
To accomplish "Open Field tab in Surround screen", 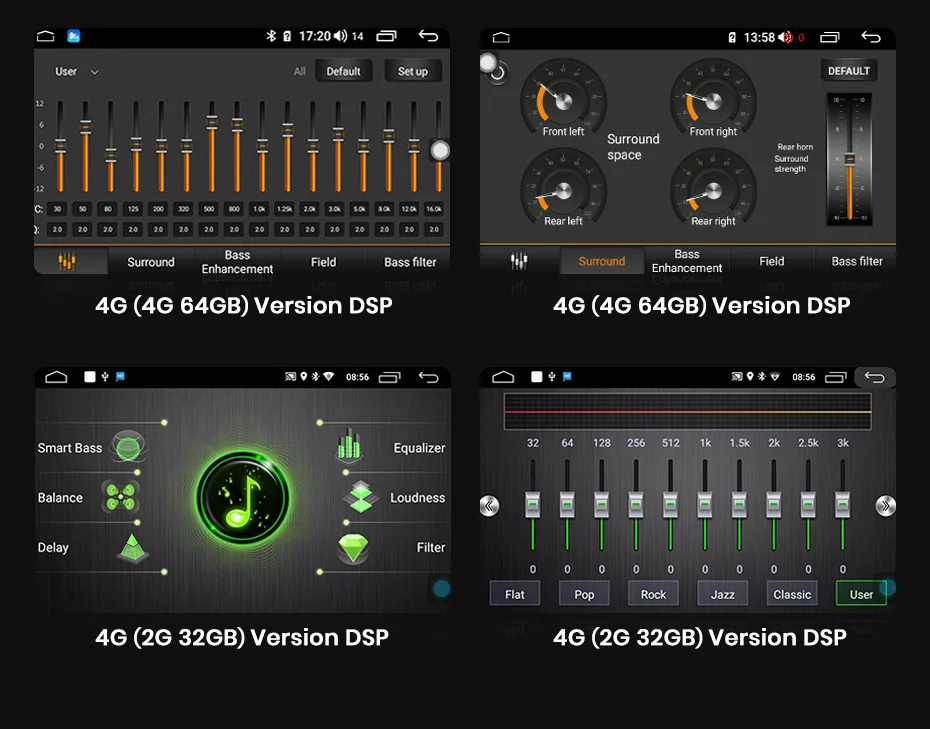I will (x=772, y=261).
